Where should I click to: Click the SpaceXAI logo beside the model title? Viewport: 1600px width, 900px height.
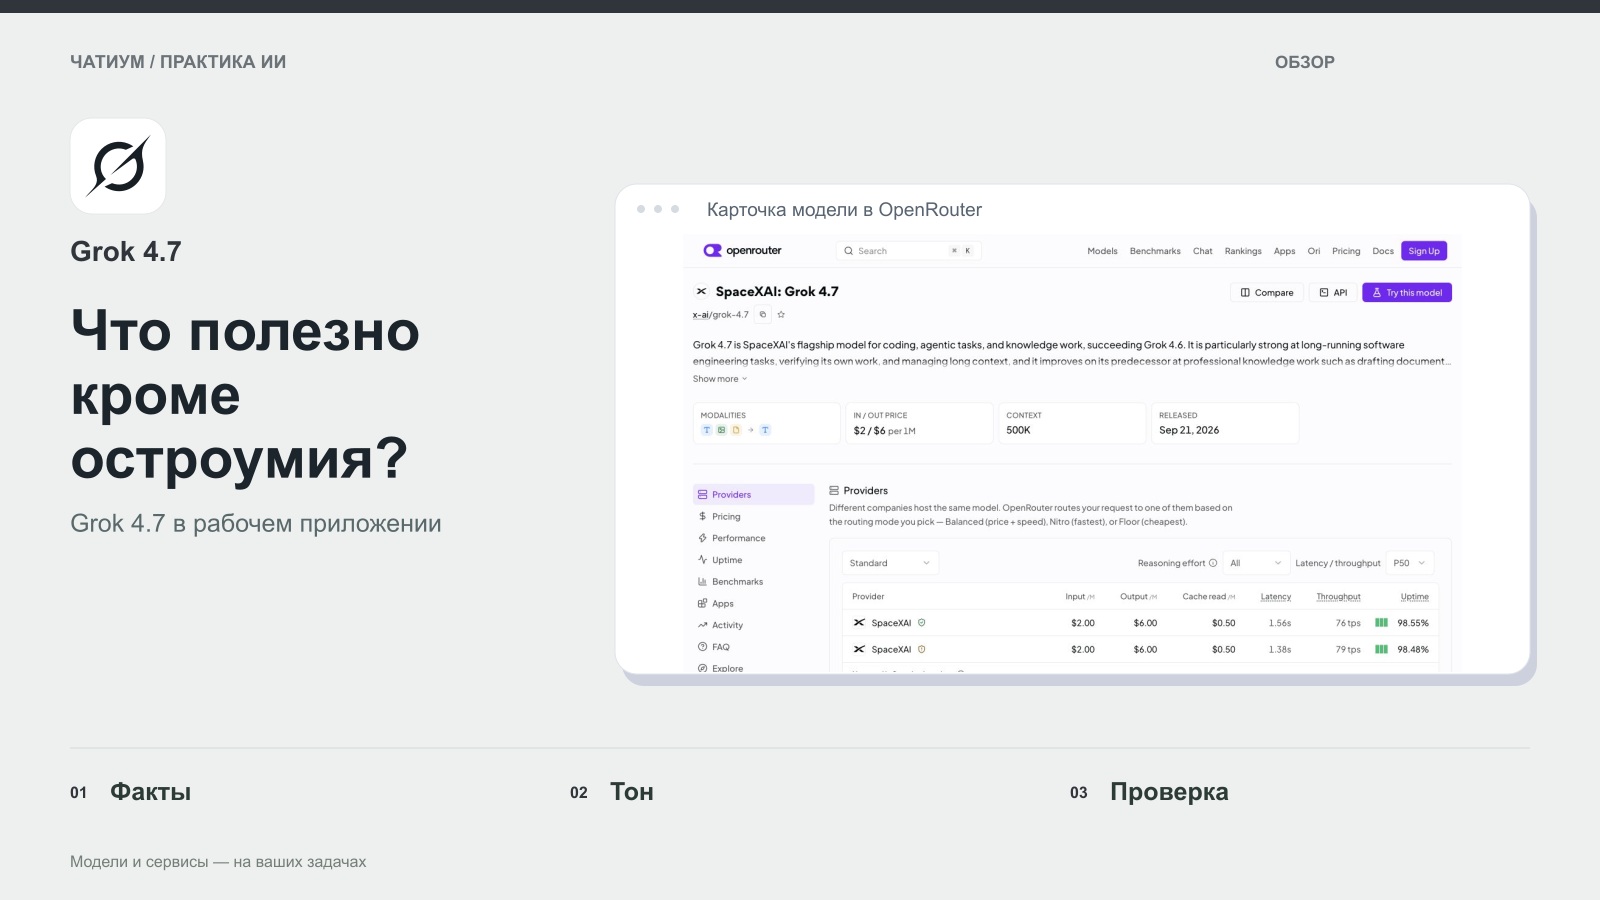[701, 292]
